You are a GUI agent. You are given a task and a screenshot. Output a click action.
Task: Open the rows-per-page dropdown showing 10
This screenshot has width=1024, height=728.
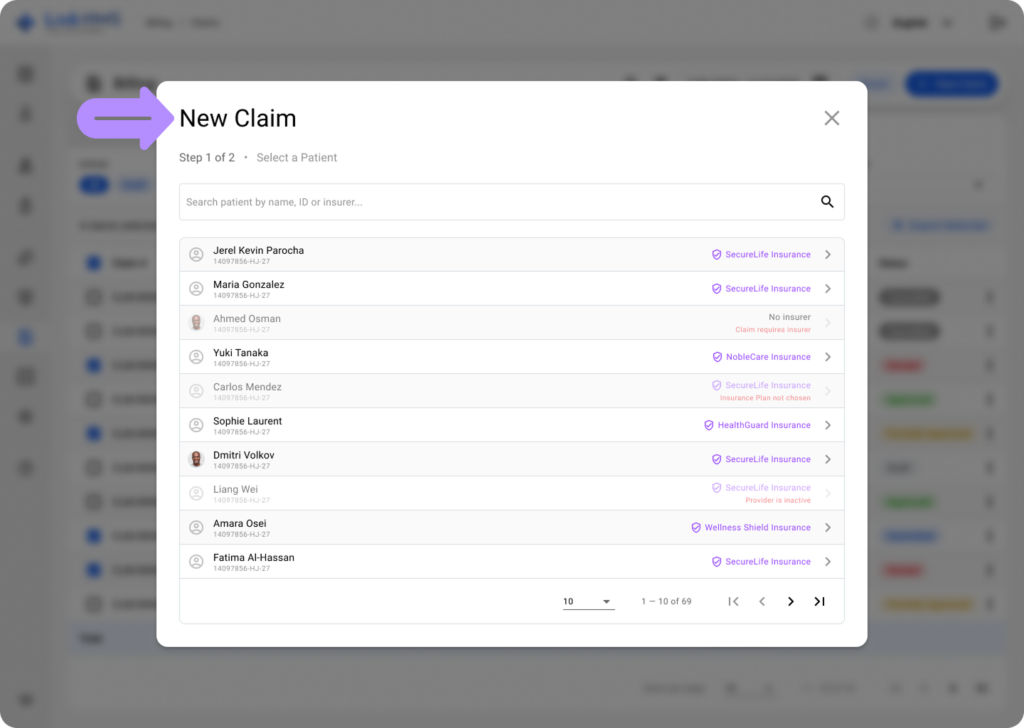588,601
